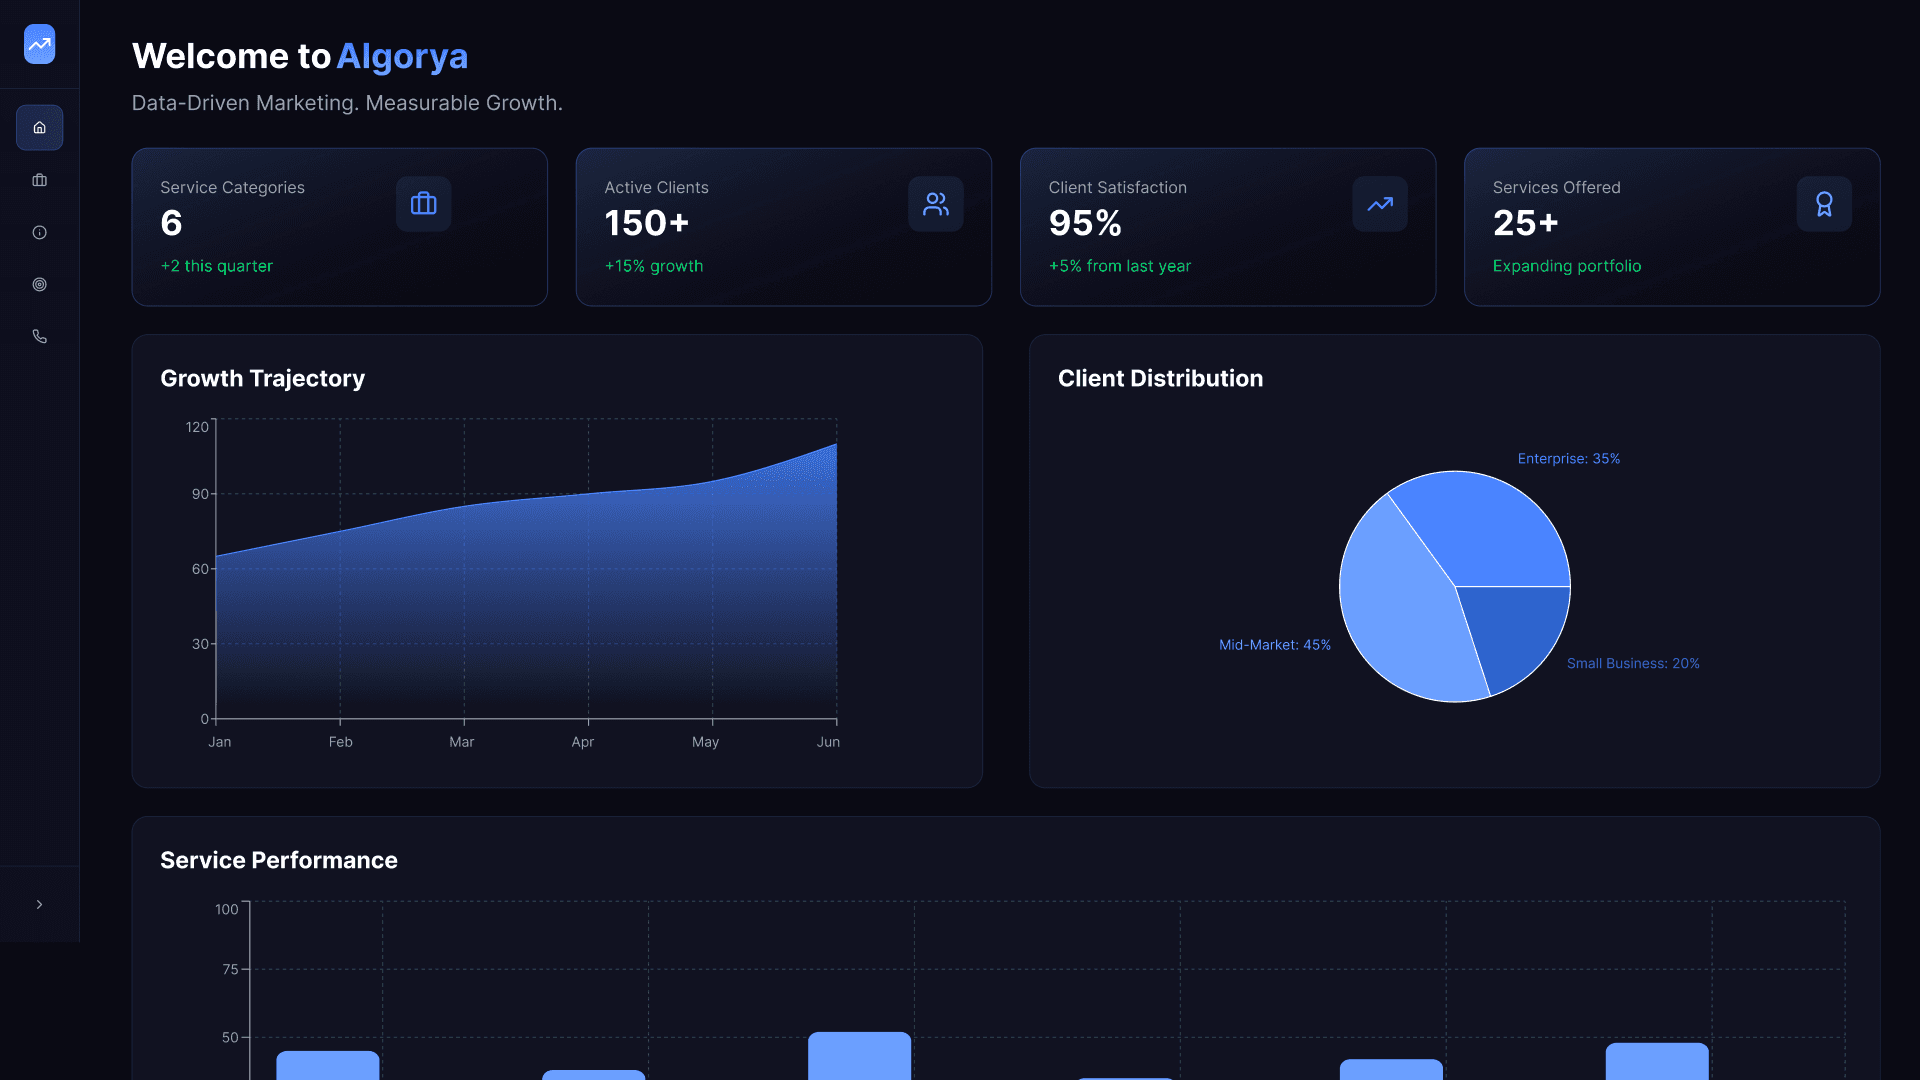This screenshot has height=1080, width=1920.
Task: Click users icon in Active Clients card
Action: tap(935, 204)
